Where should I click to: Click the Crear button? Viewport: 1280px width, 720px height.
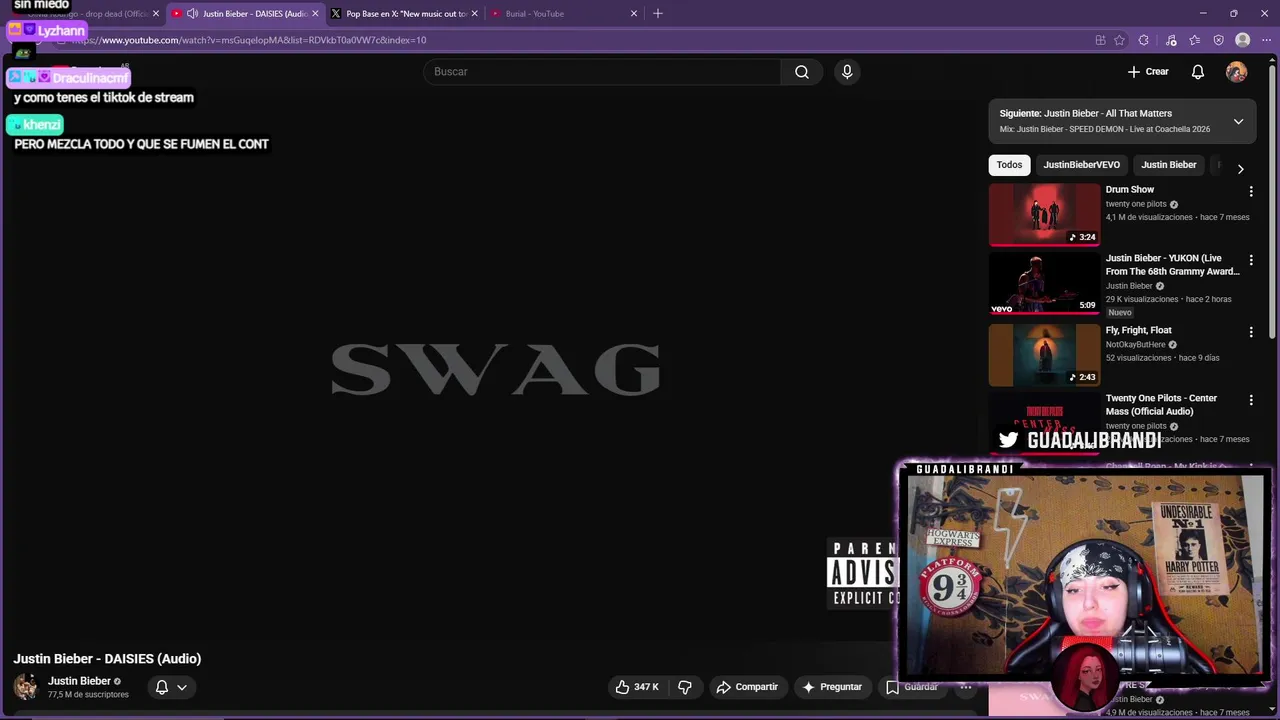coord(1148,72)
